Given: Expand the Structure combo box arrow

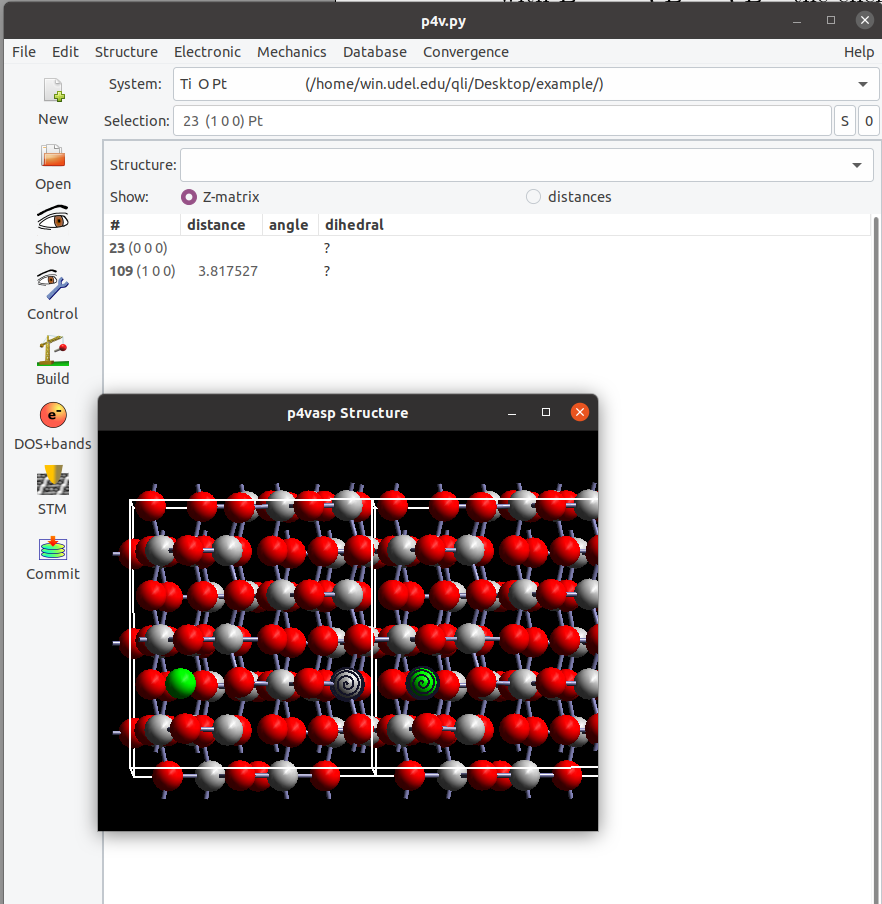Looking at the screenshot, I should click(856, 165).
